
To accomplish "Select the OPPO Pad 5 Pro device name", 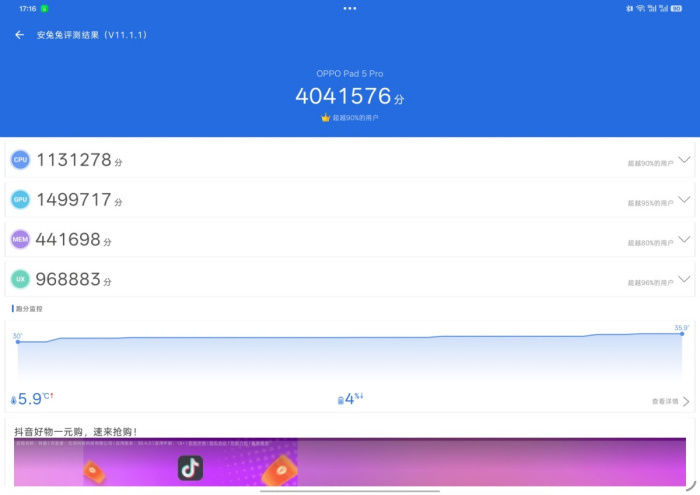I will pyautogui.click(x=350, y=74).
